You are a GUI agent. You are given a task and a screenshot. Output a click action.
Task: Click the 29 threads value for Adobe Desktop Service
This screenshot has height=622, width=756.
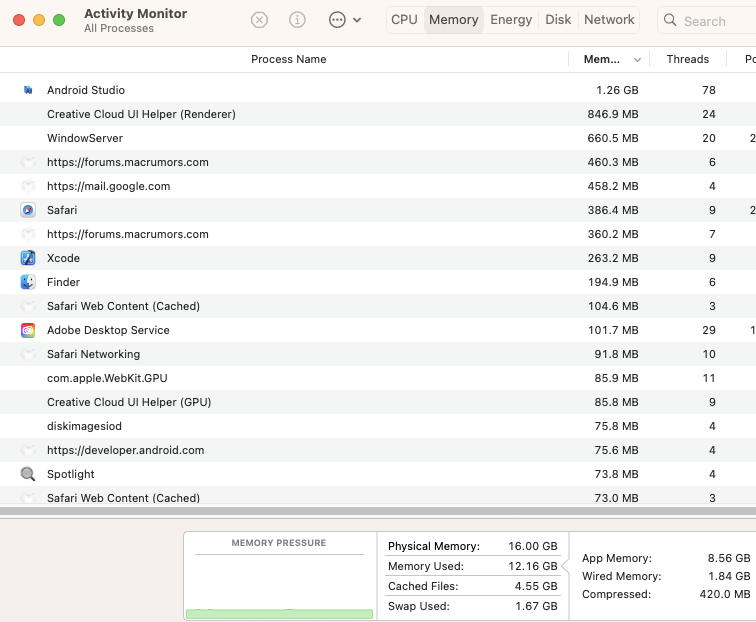tap(709, 330)
